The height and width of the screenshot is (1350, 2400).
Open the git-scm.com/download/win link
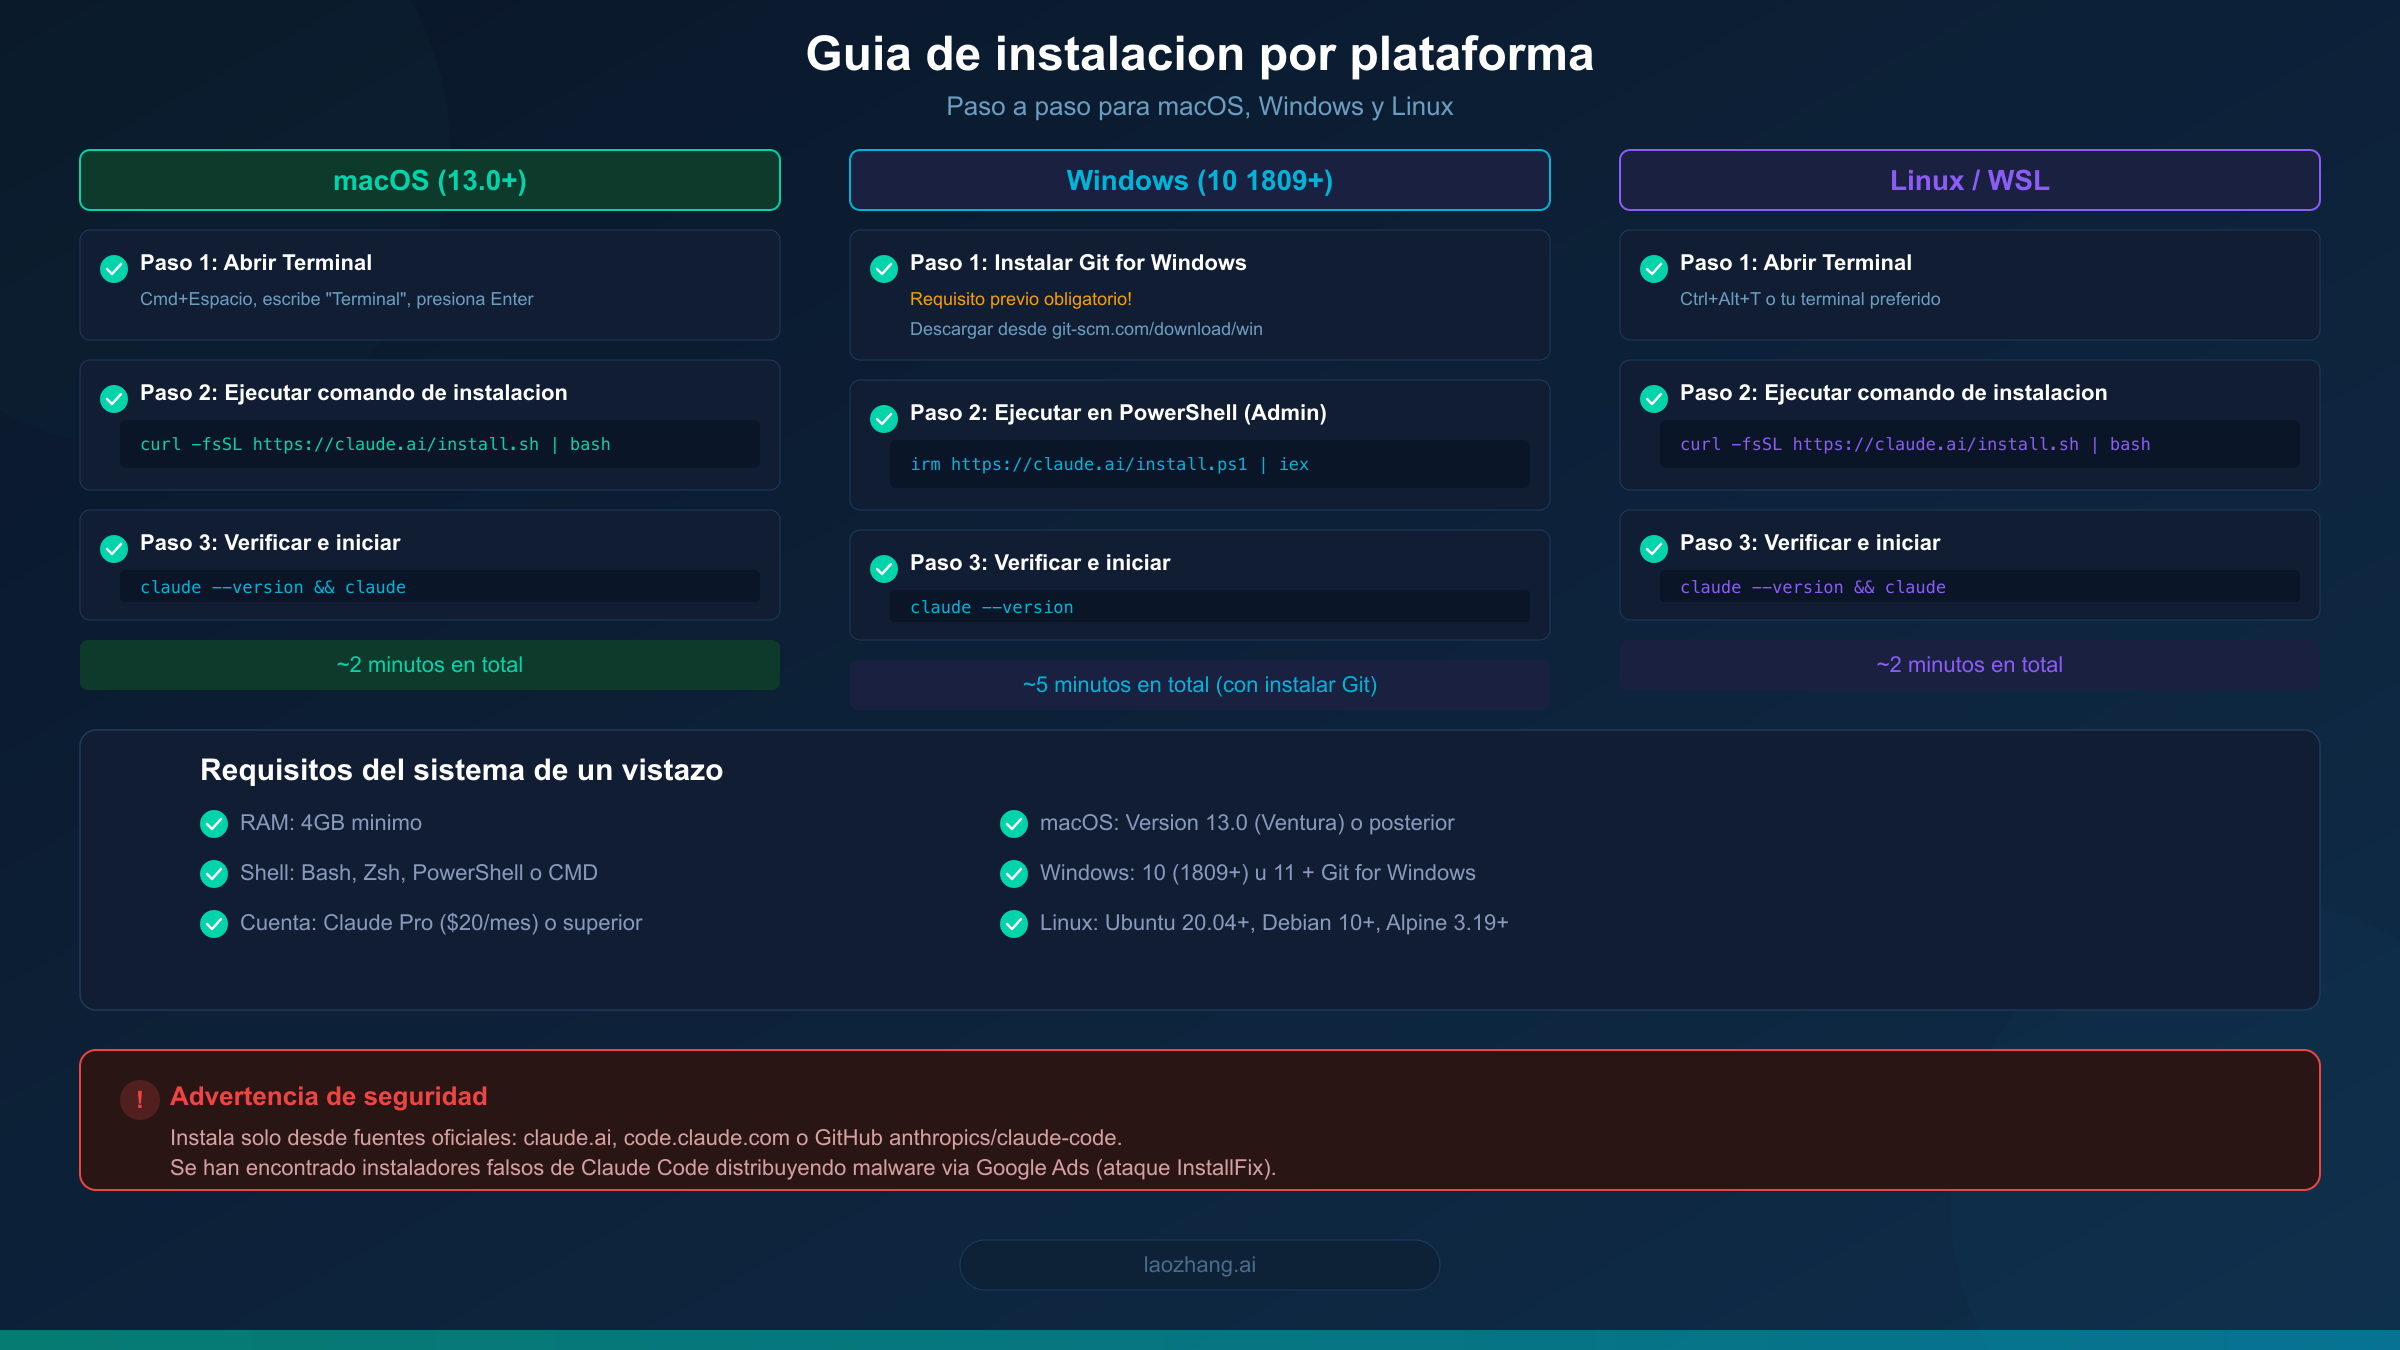(x=1155, y=328)
